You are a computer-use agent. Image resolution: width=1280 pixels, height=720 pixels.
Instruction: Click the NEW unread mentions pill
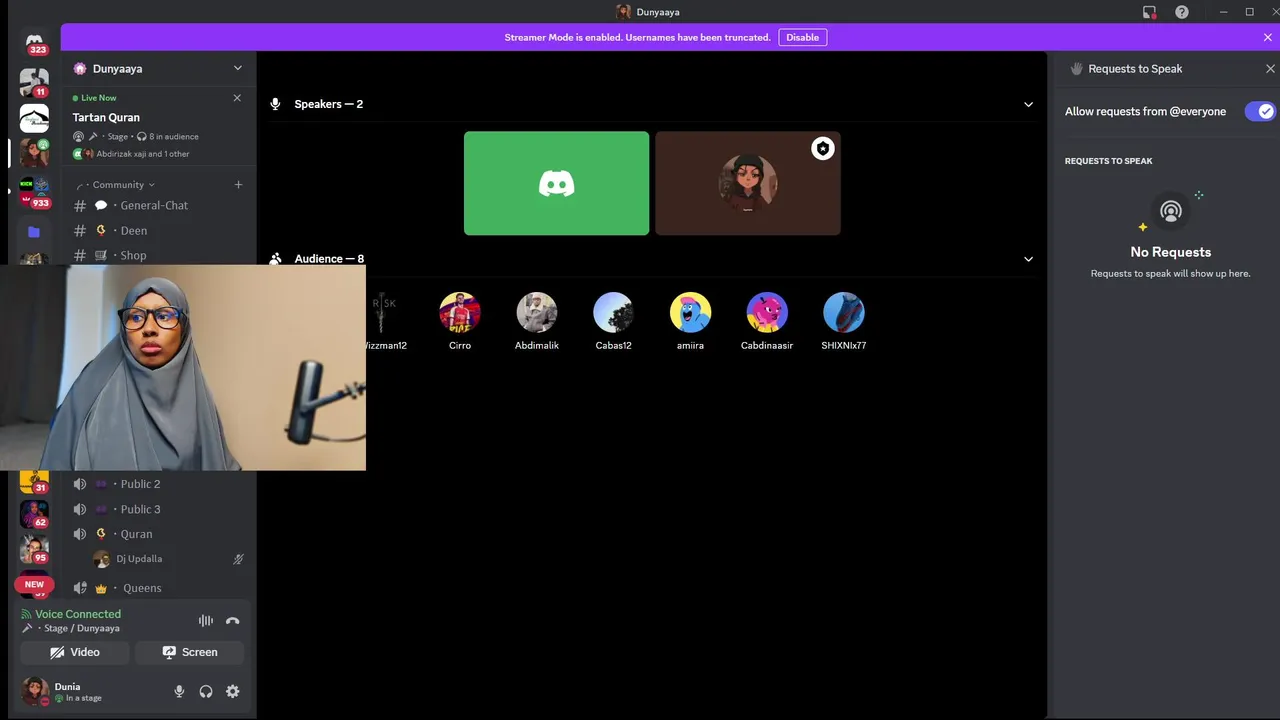pyautogui.click(x=34, y=584)
